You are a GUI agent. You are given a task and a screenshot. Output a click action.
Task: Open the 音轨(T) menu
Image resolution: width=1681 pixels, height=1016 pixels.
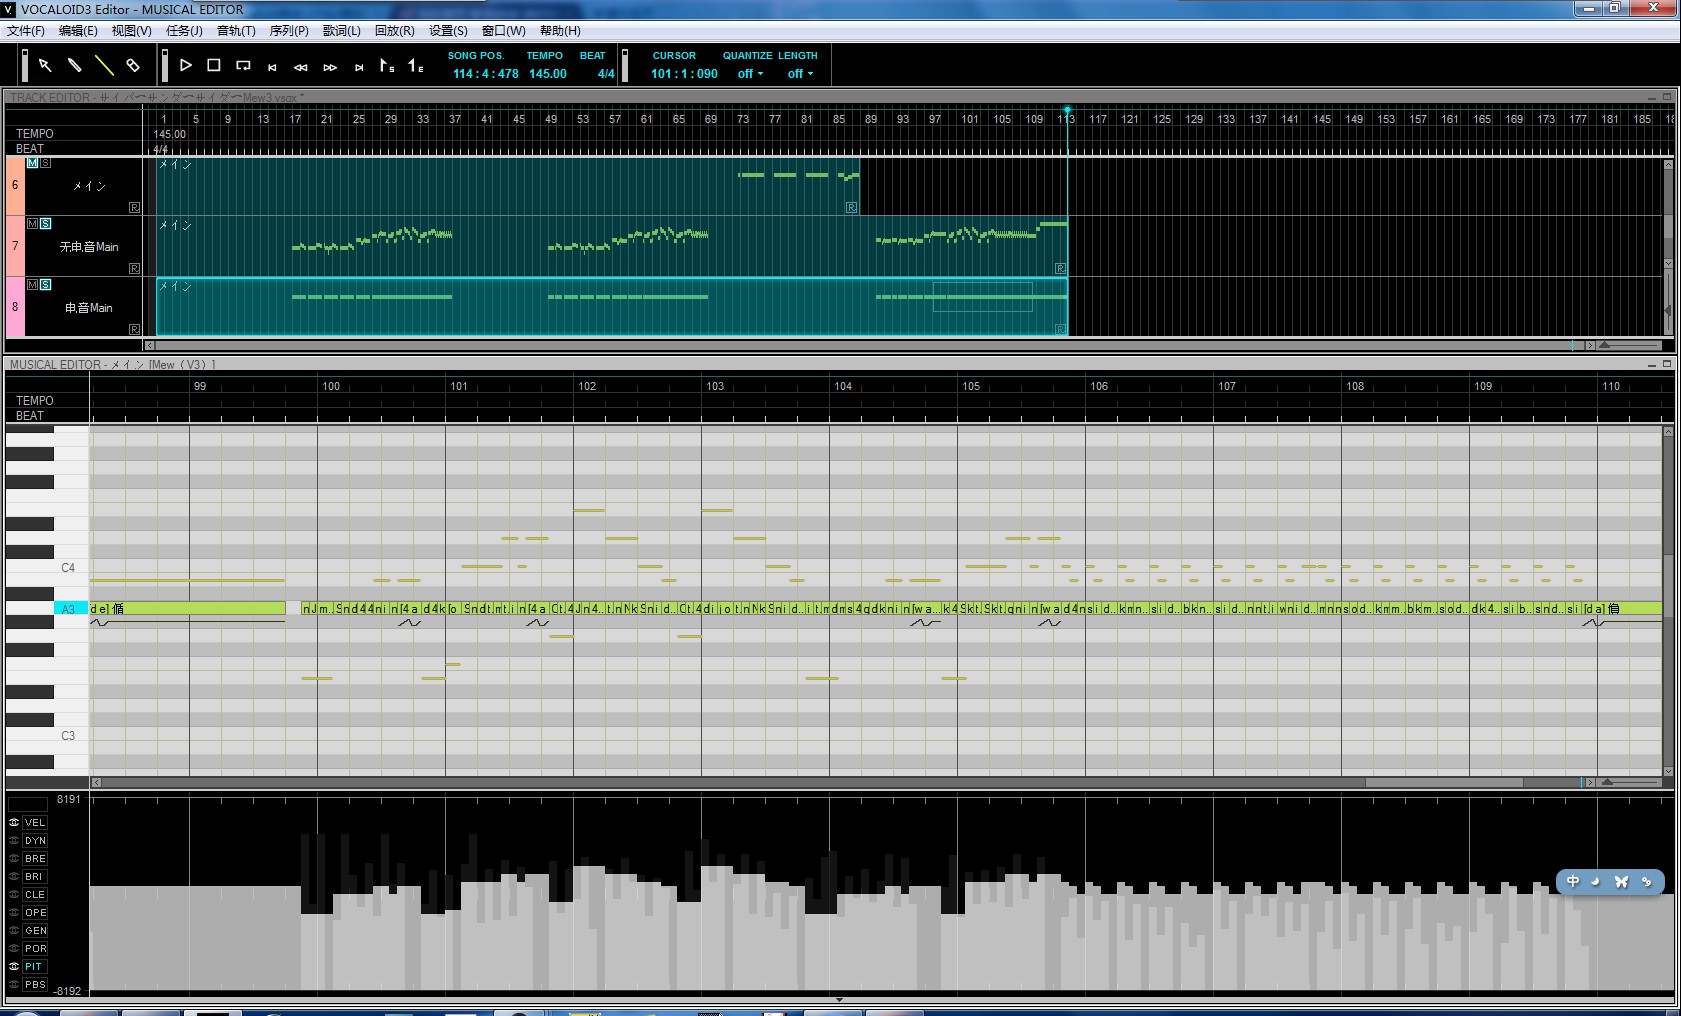236,31
